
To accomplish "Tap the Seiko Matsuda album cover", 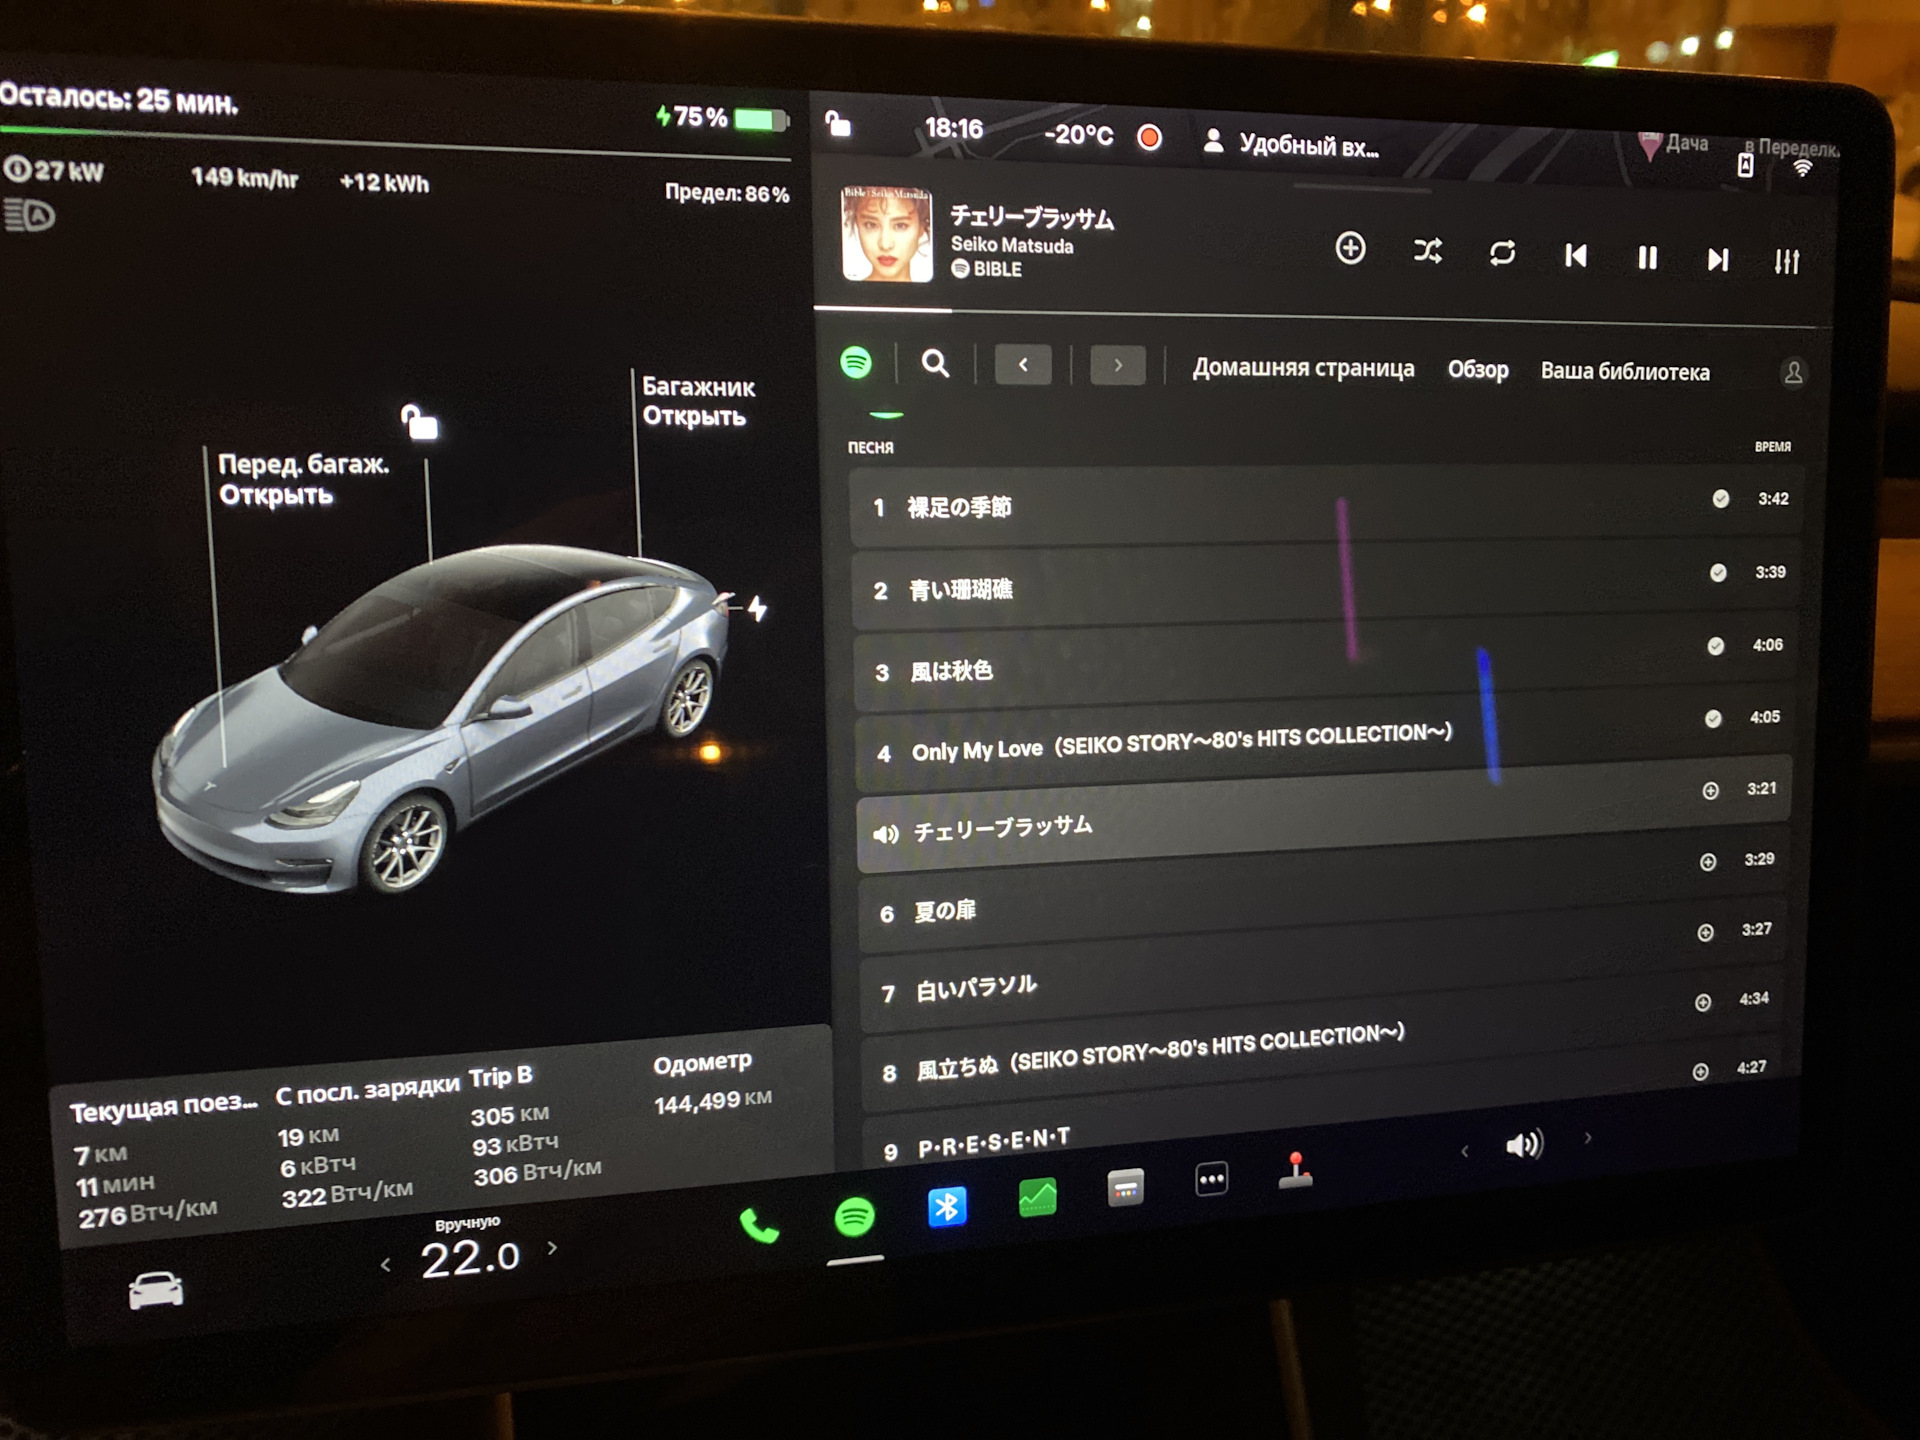I will [887, 234].
